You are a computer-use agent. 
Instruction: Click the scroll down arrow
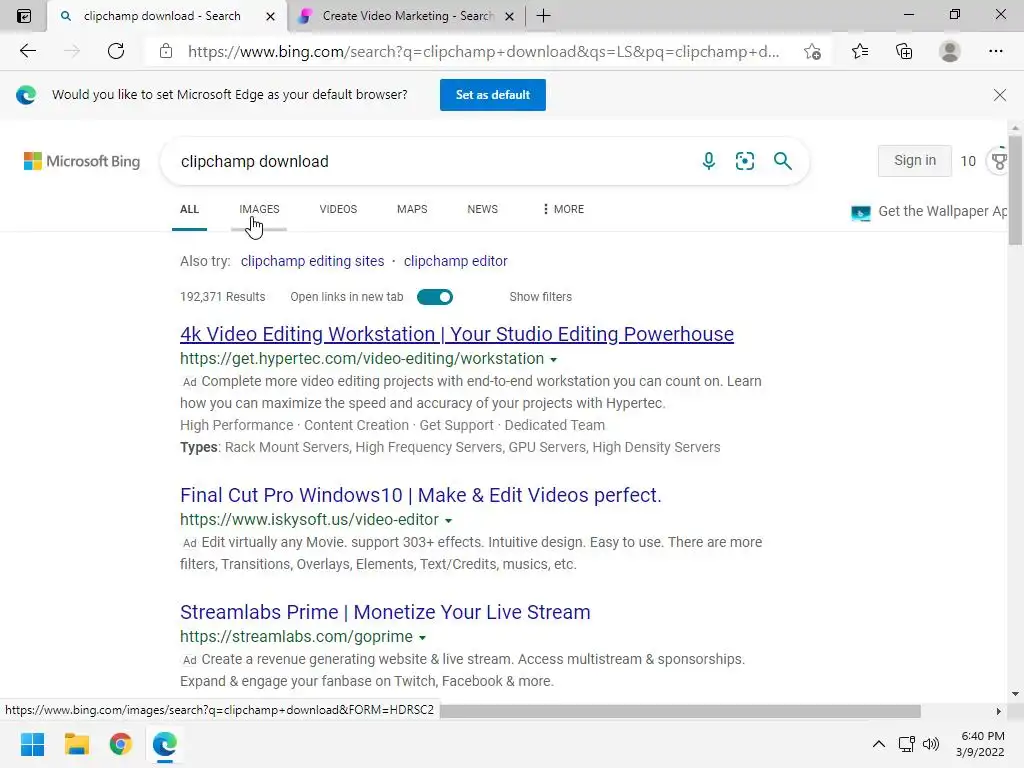[x=1014, y=694]
